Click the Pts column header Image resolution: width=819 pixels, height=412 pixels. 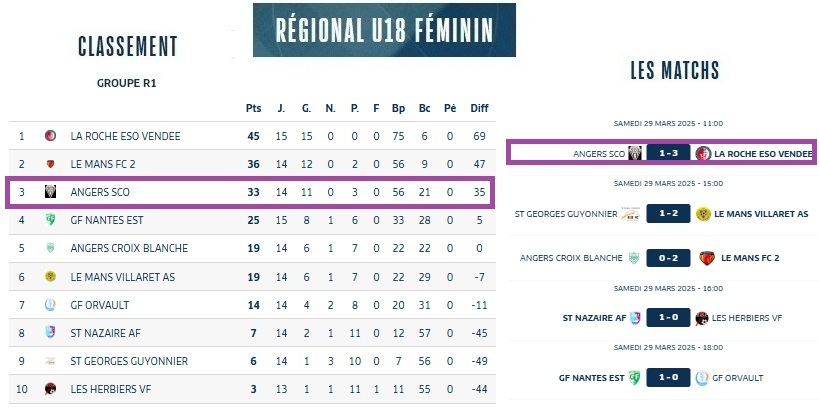253,108
